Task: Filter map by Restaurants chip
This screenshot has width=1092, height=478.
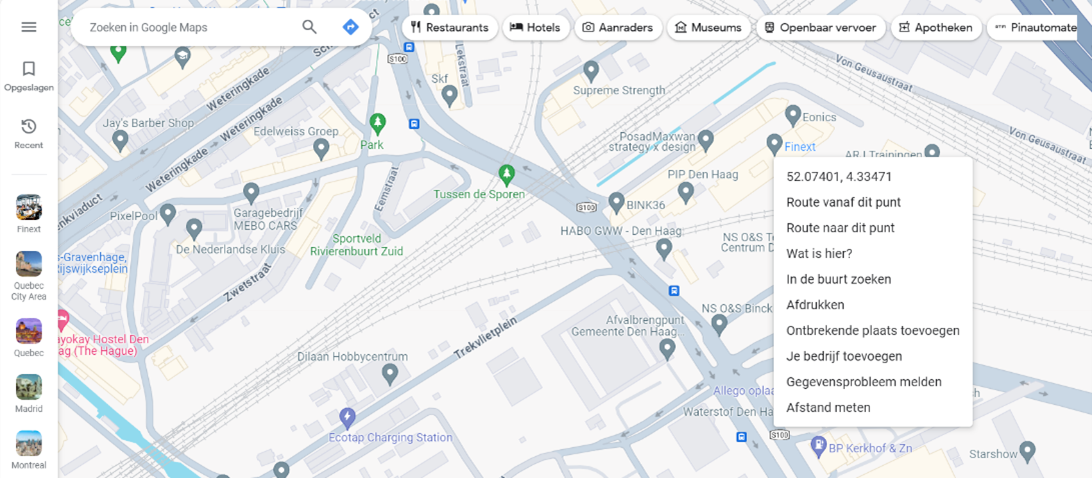Action: pos(449,28)
